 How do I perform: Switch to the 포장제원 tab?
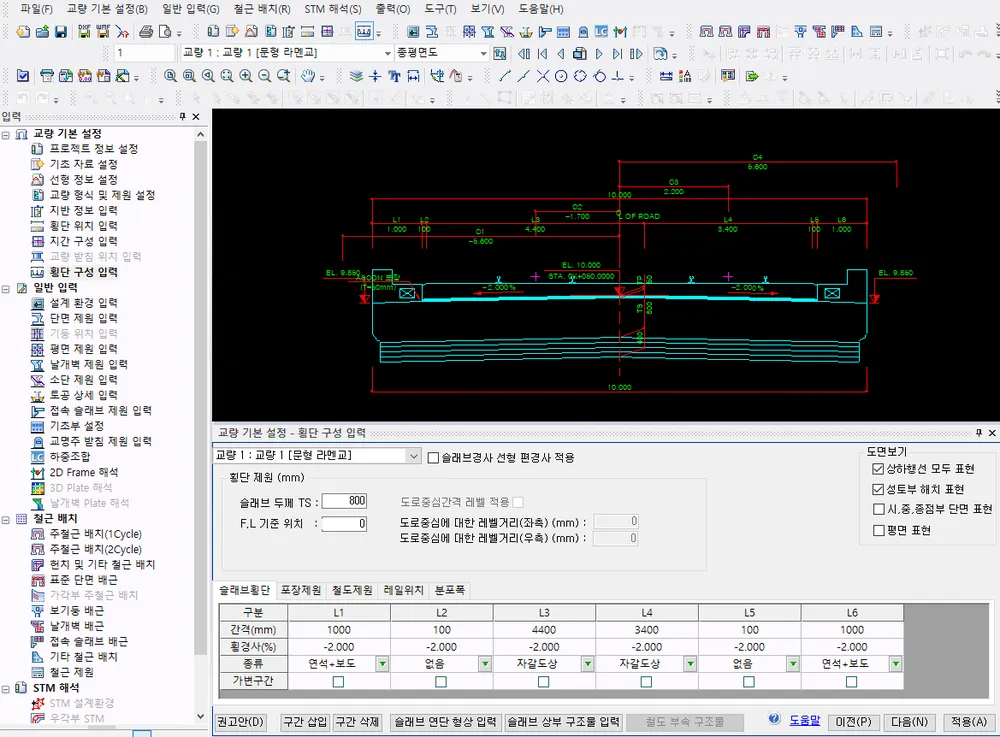pos(301,590)
